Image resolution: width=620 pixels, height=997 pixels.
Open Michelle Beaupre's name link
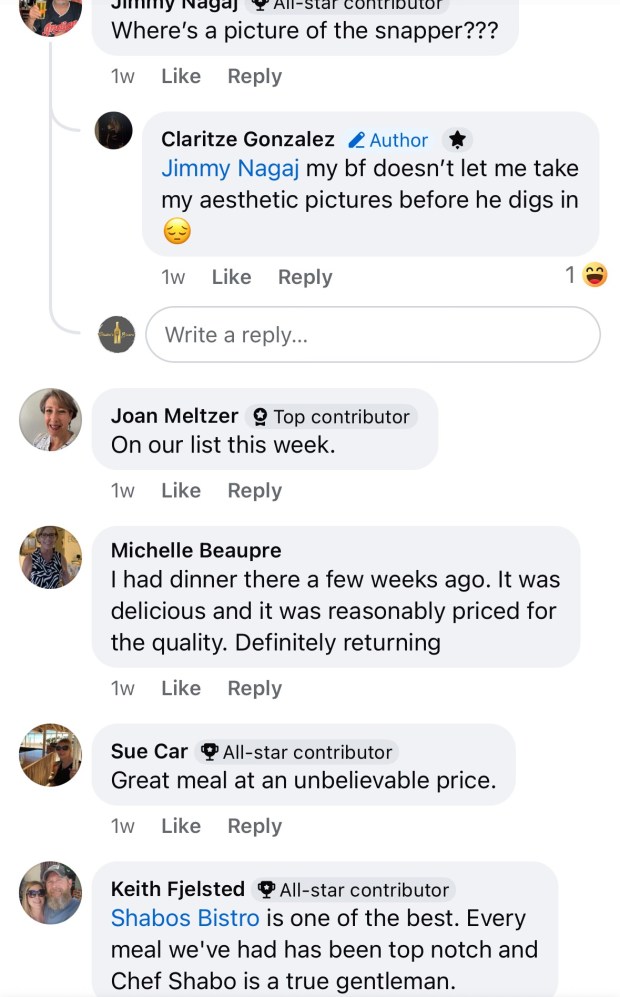pos(196,550)
